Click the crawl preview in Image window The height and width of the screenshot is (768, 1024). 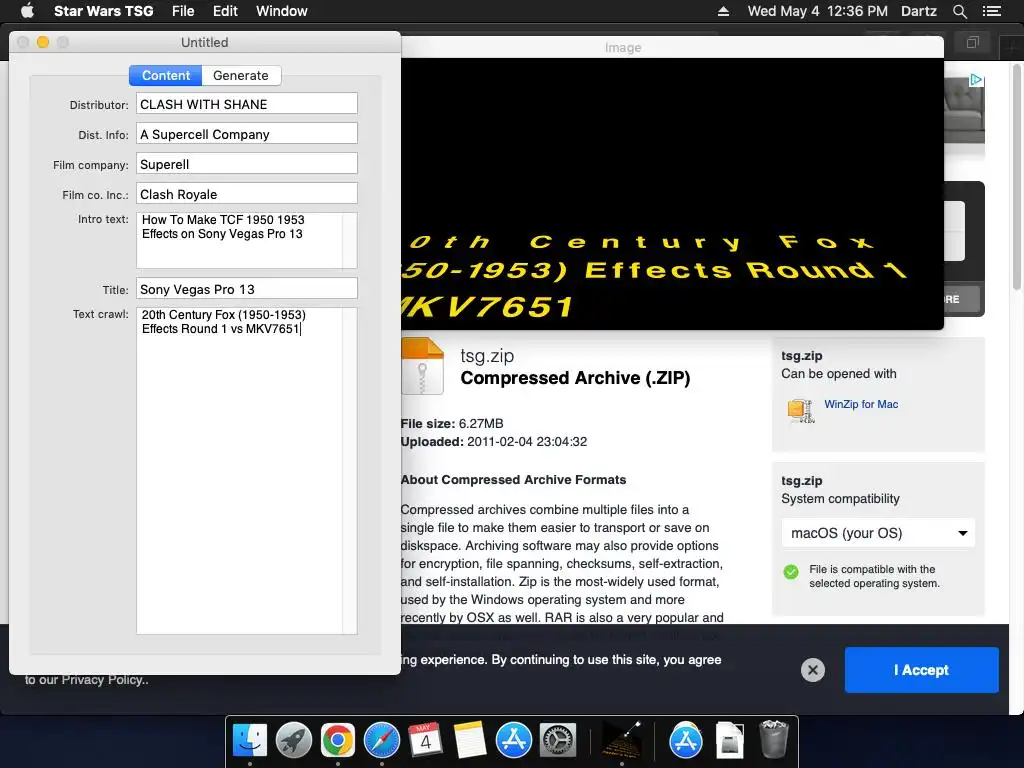tap(672, 193)
